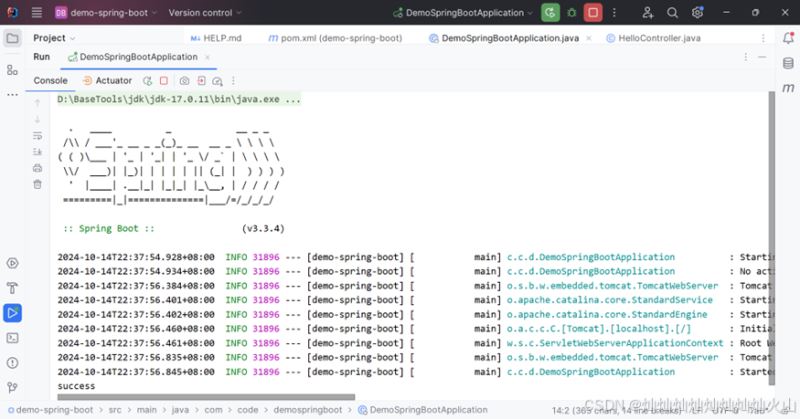Open console toolbar more options
Image resolution: width=800 pixels, height=419 pixels.
(234, 81)
